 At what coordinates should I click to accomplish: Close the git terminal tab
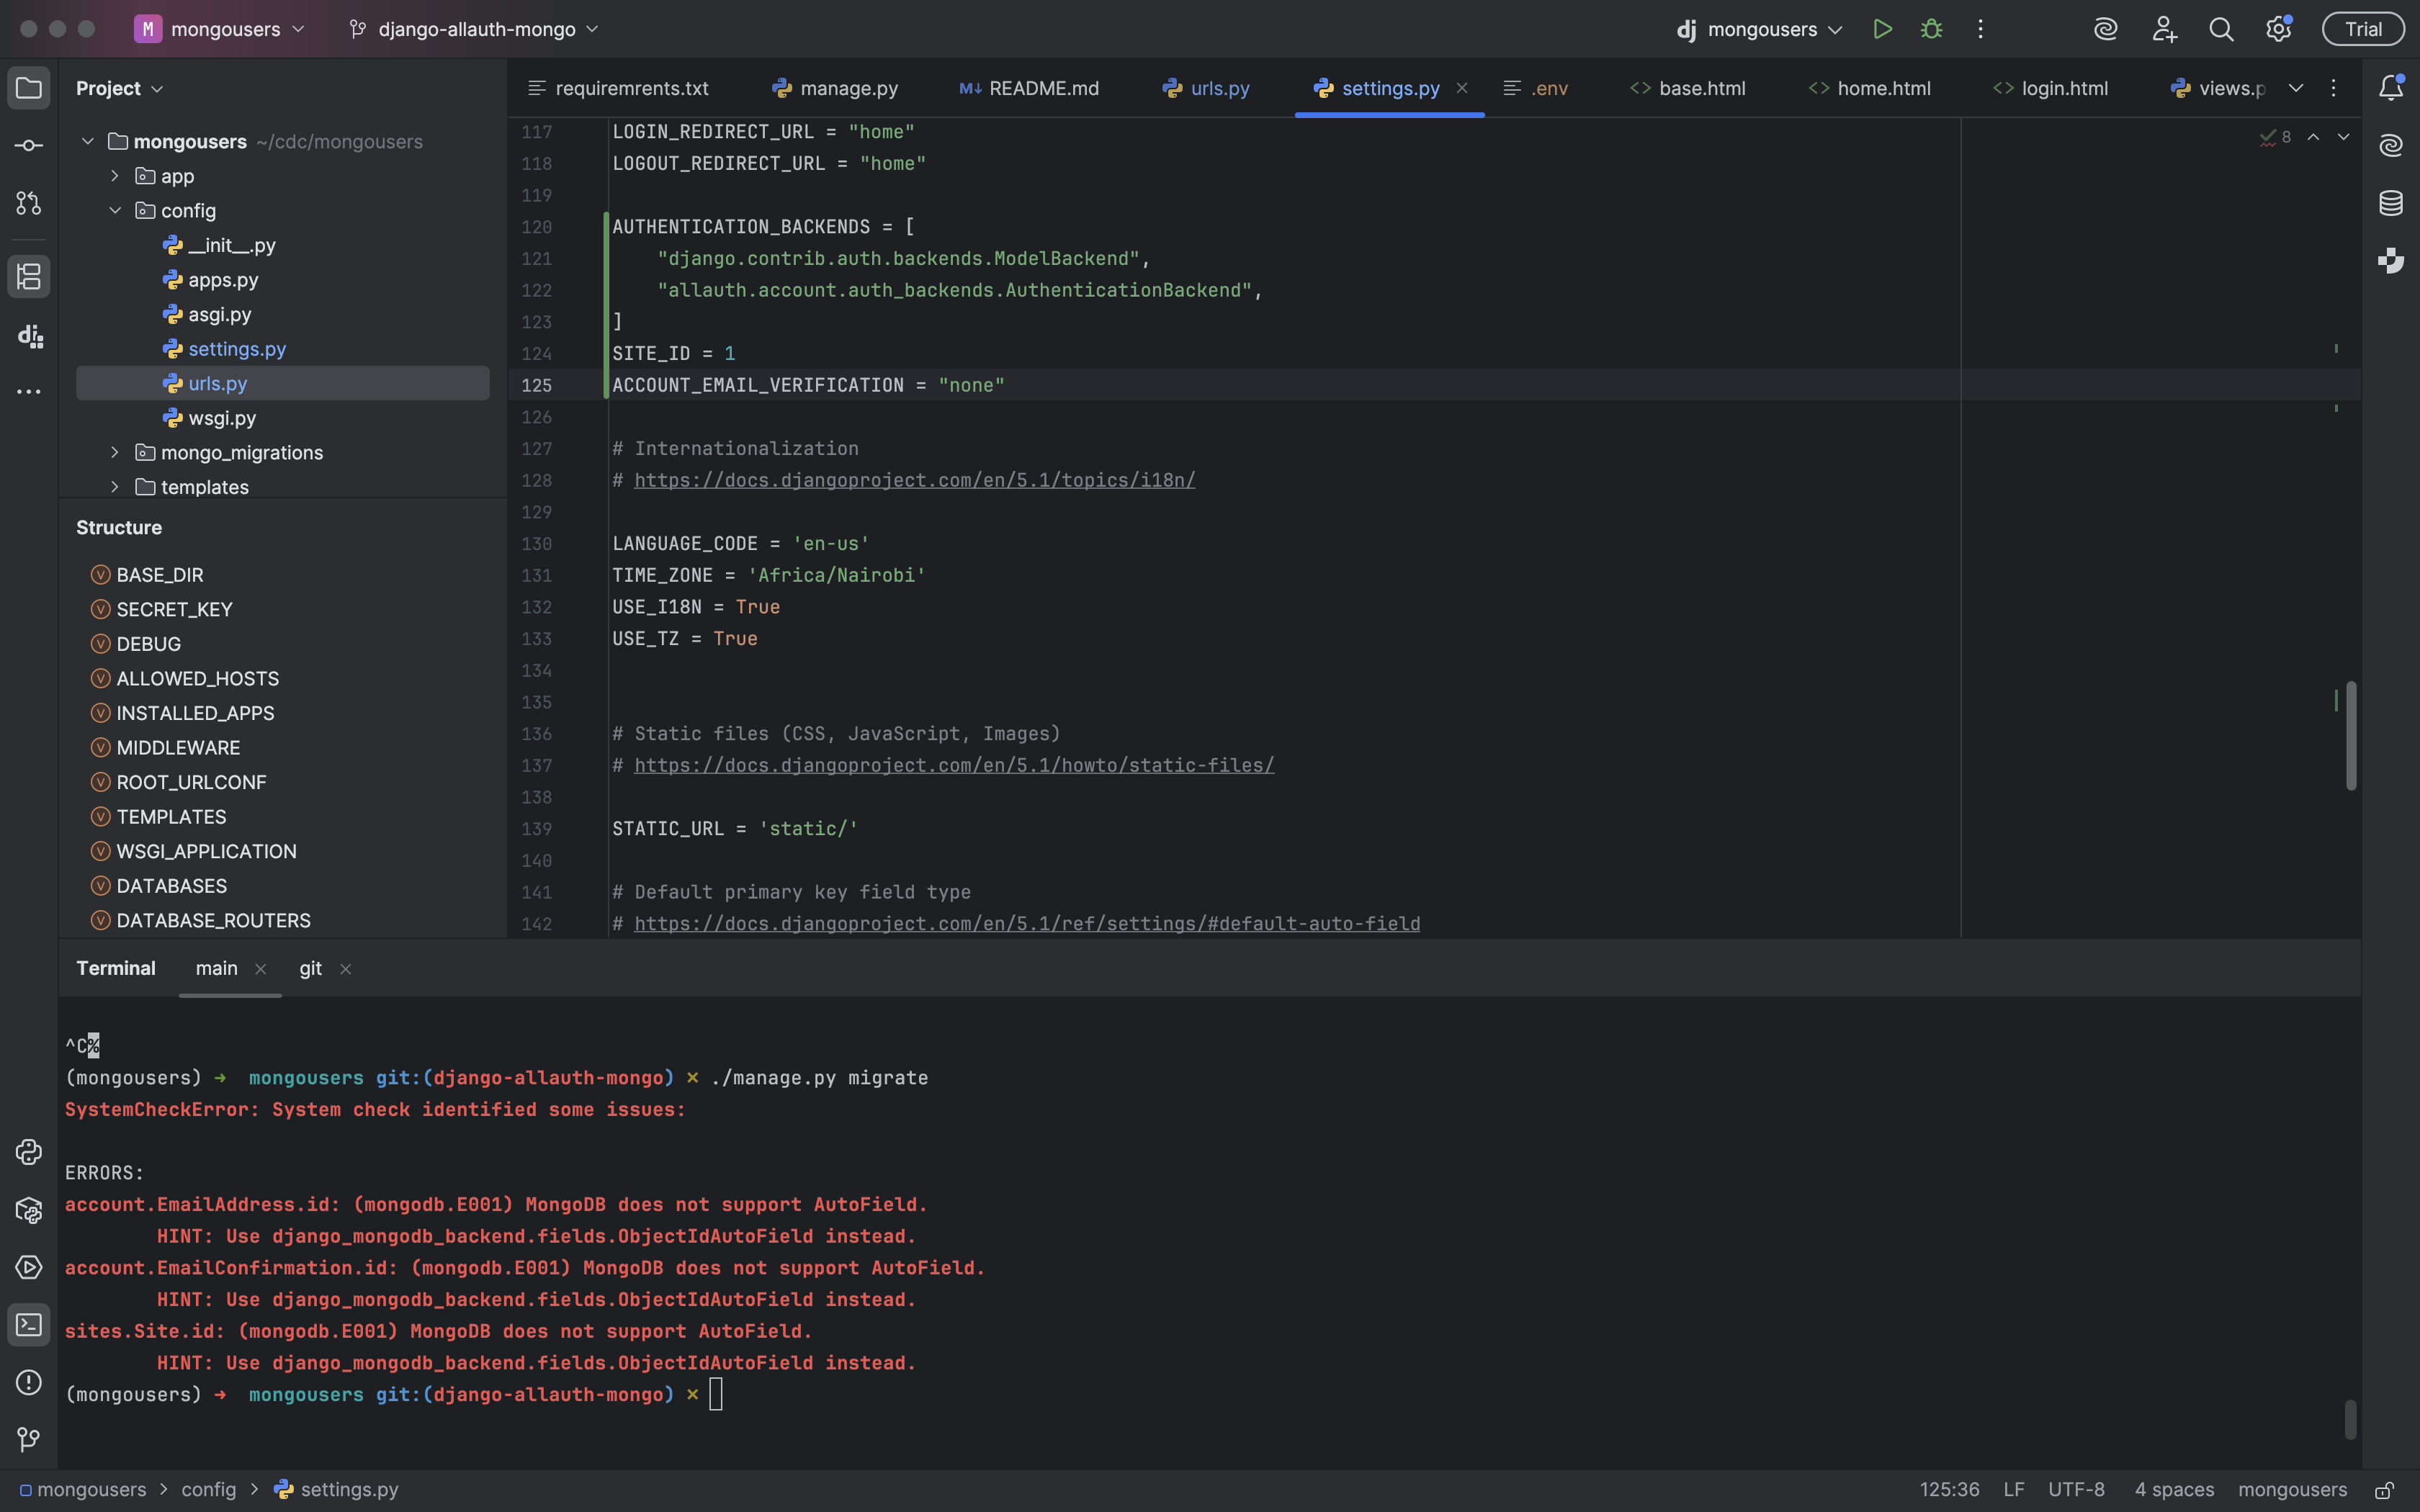point(346,969)
